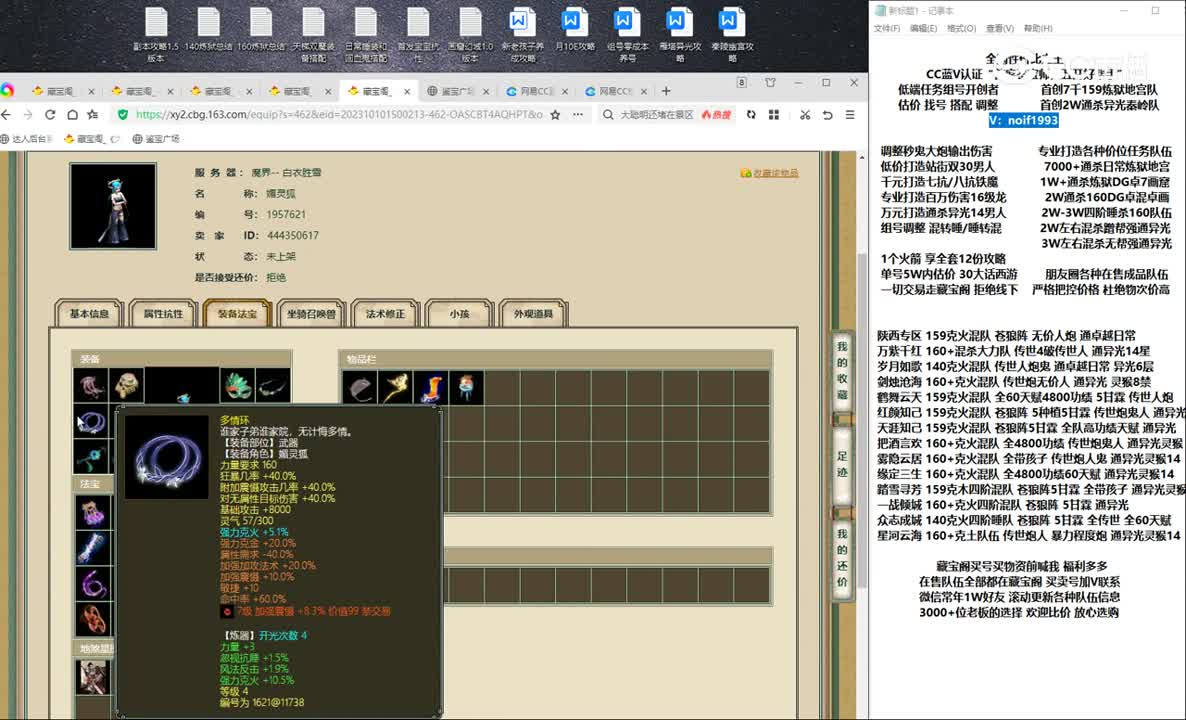This screenshot has height=720, width=1186.
Task: Select the teal flower equipment icon below the rings
Action: click(x=91, y=457)
